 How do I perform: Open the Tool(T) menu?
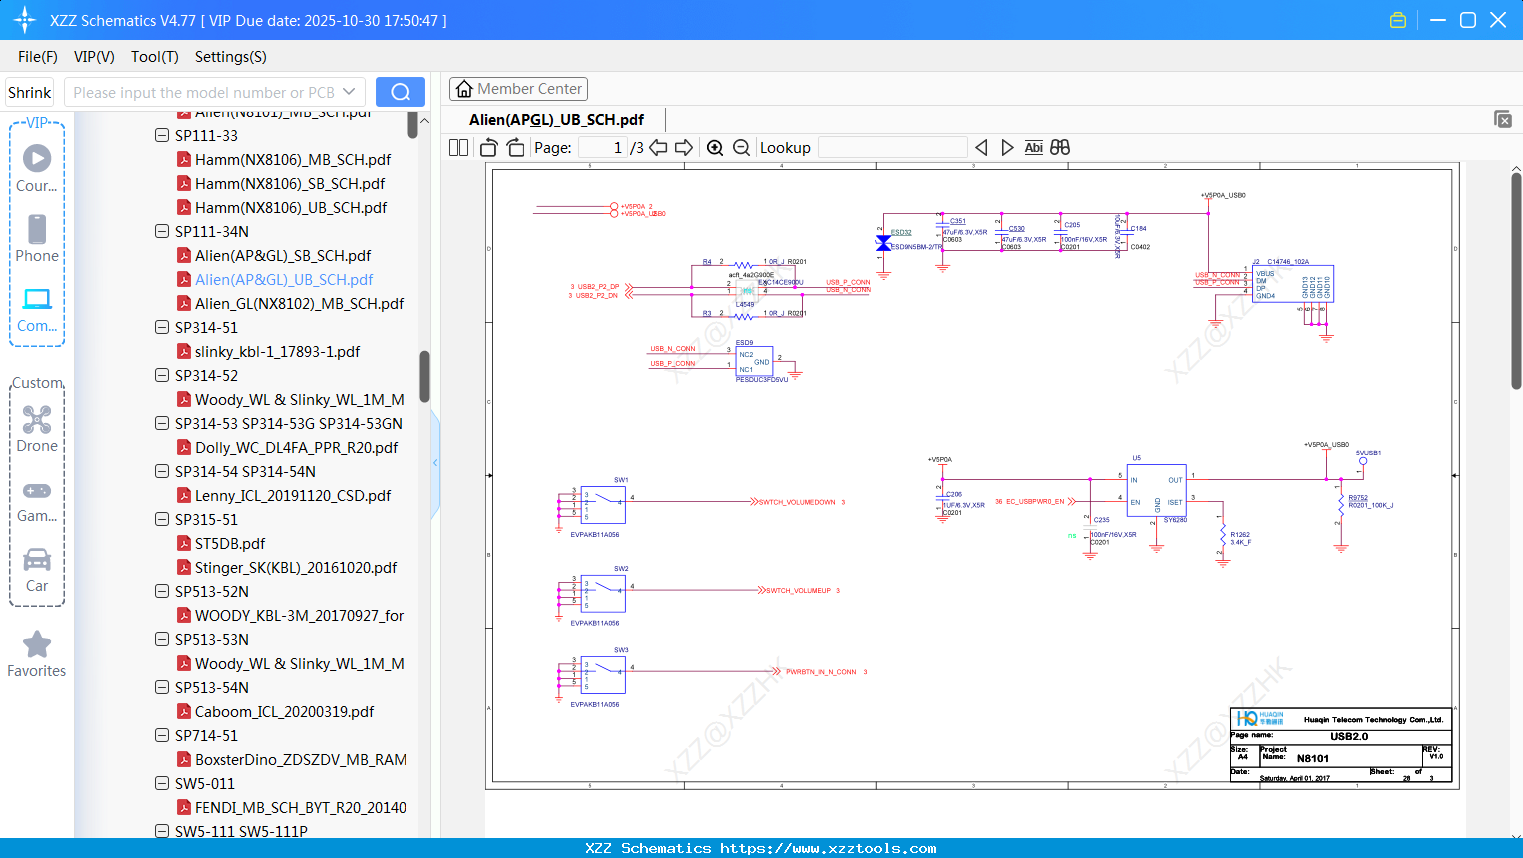point(154,57)
